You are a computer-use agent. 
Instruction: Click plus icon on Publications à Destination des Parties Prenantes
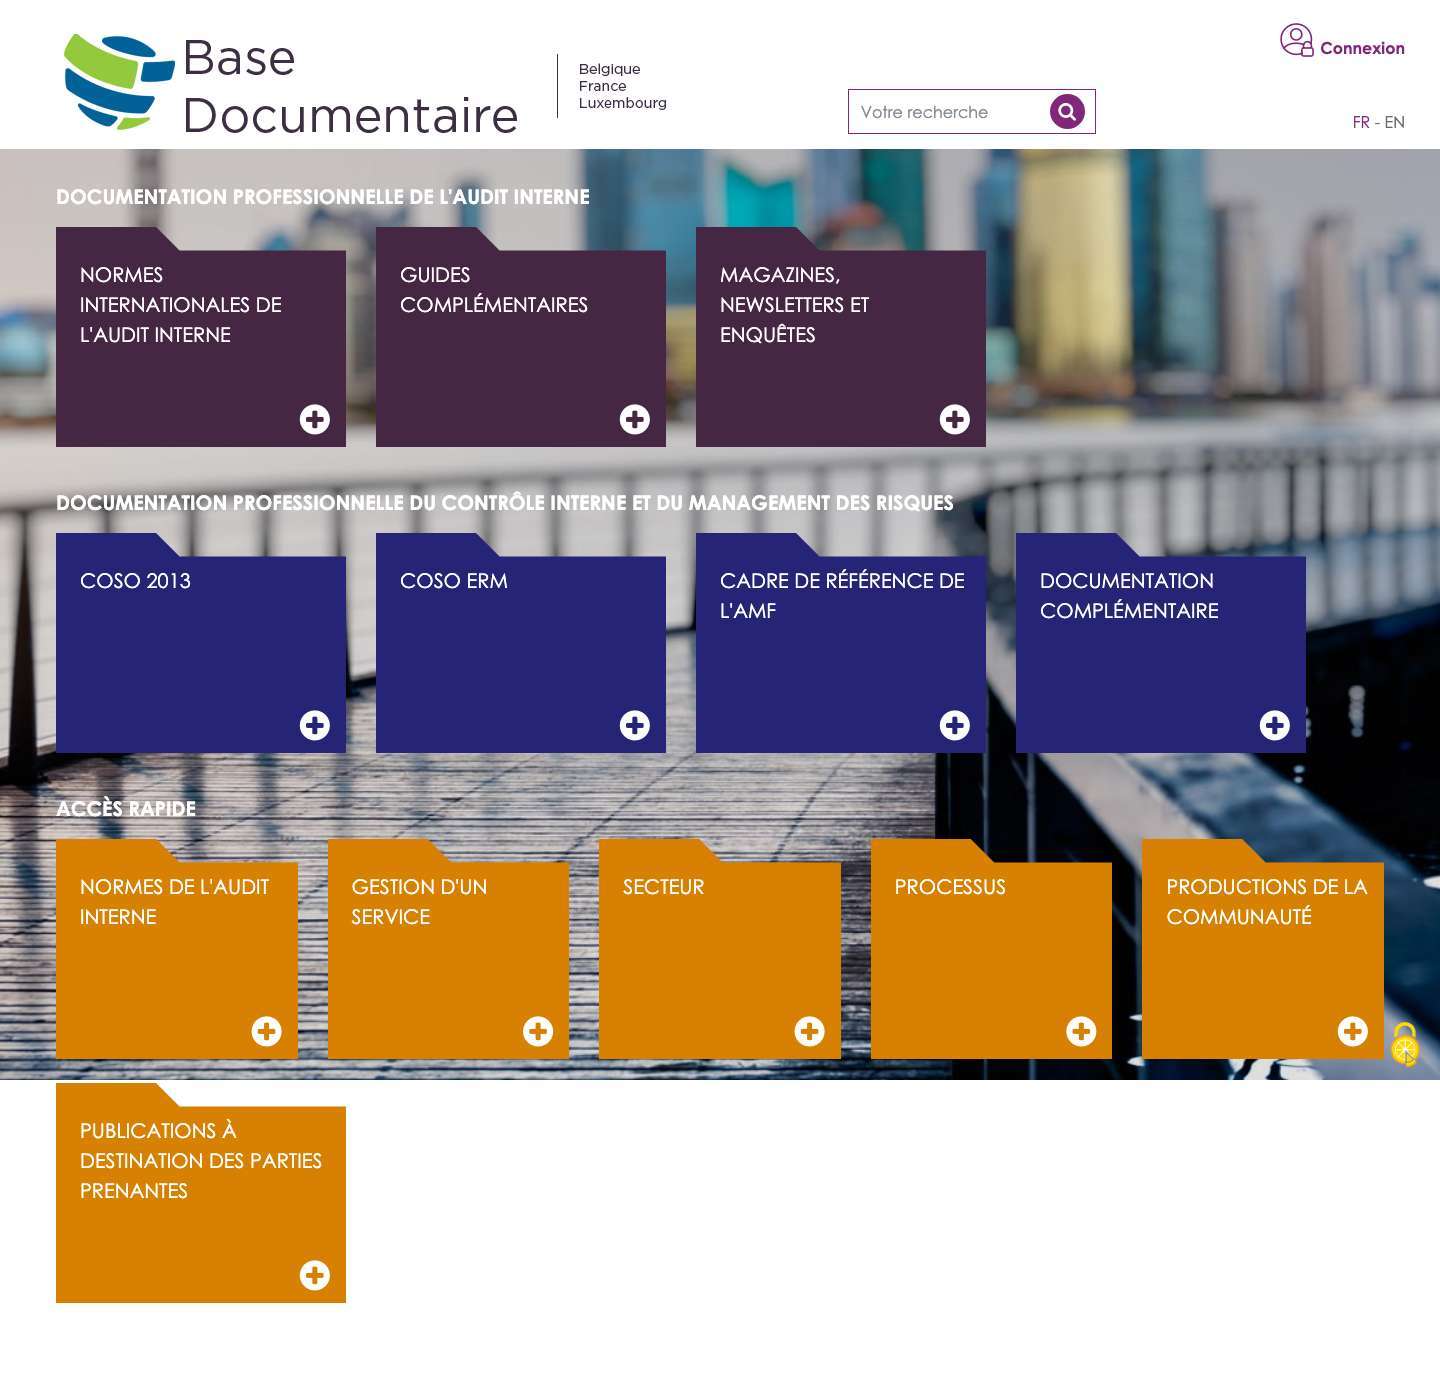315,1274
